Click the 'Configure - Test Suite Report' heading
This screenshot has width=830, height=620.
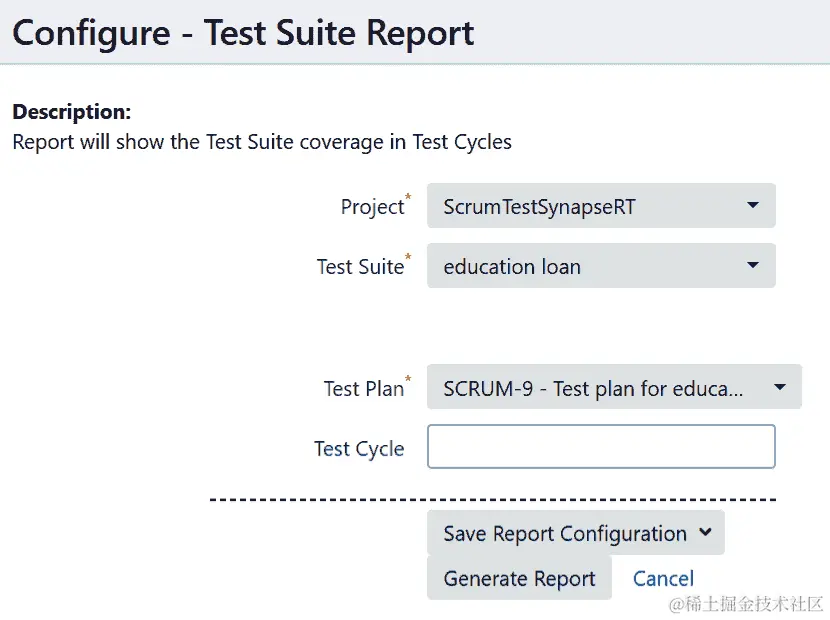point(243,33)
